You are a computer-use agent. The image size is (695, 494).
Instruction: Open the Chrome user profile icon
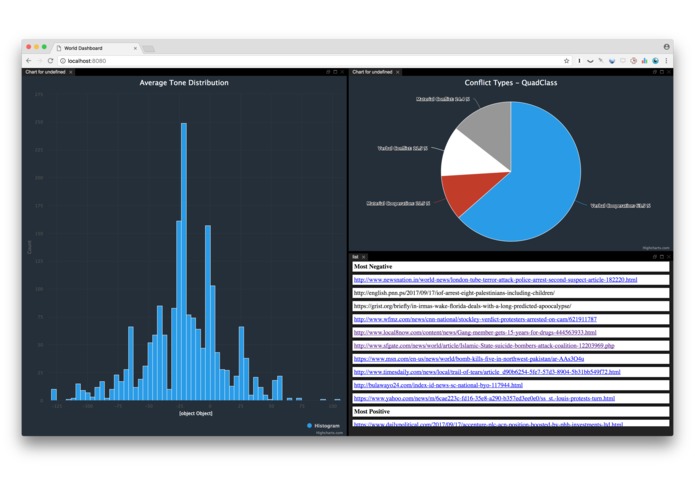coord(666,47)
